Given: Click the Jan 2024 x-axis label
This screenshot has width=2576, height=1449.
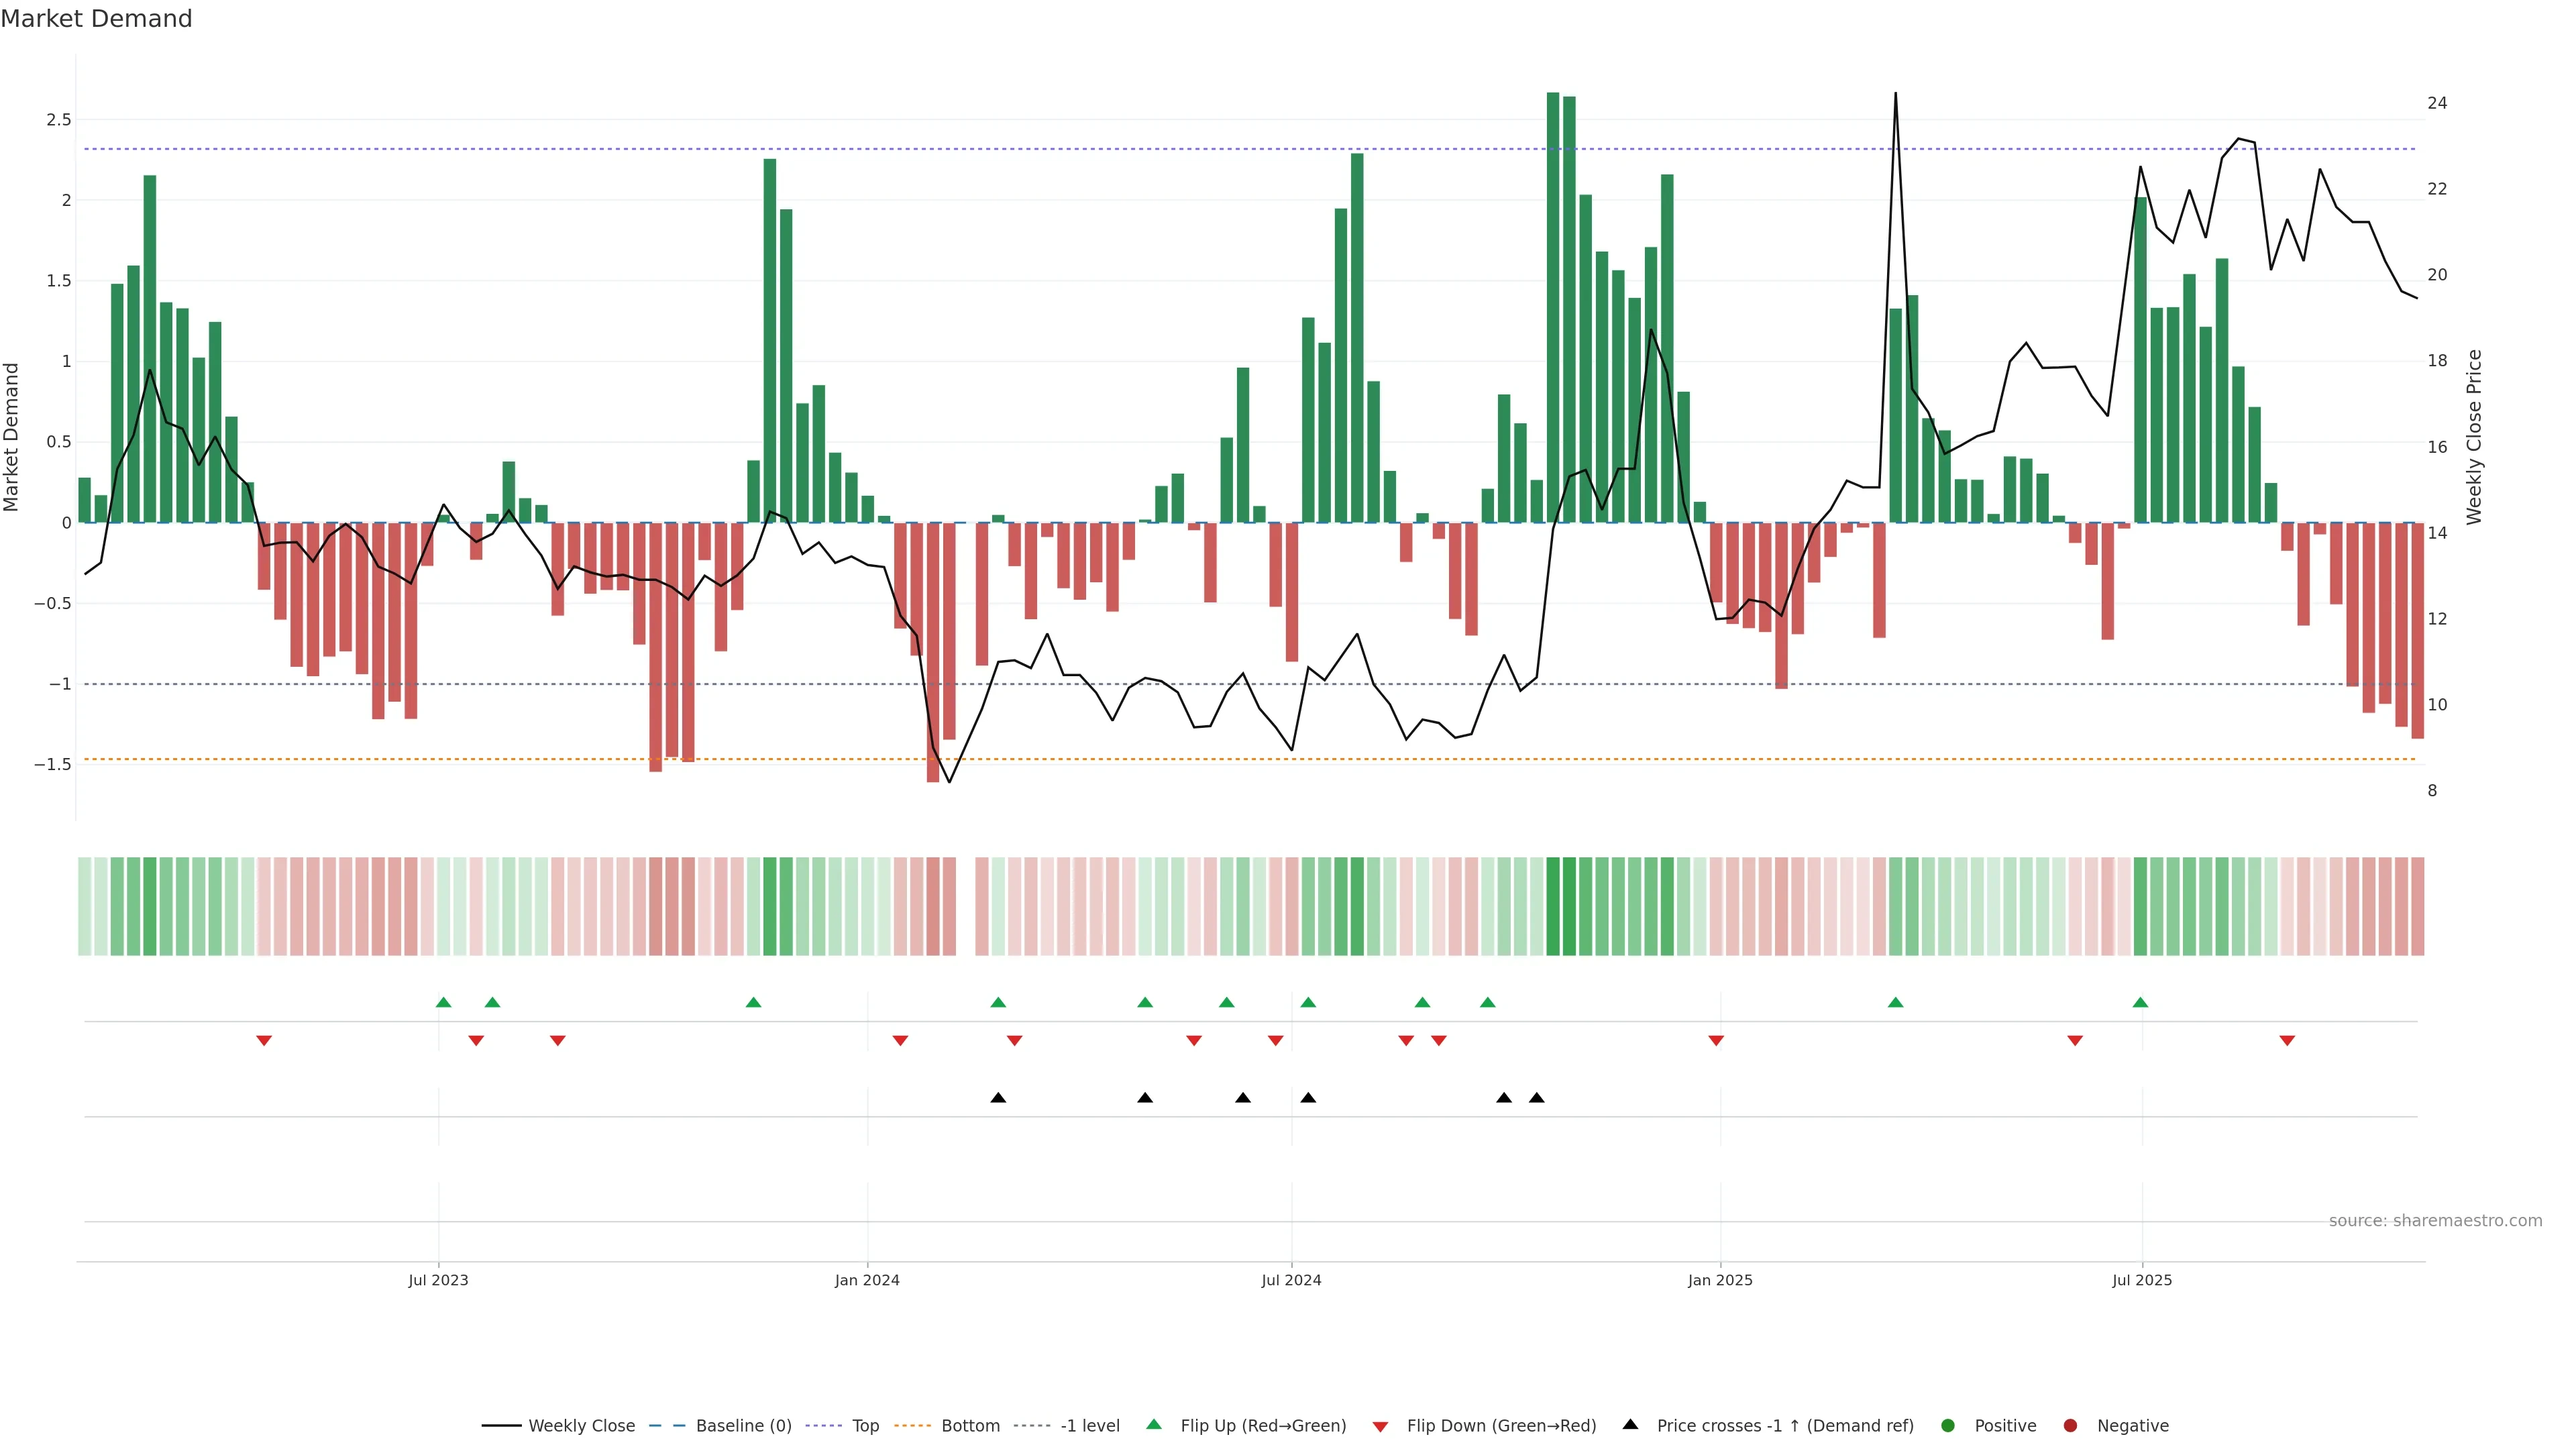Looking at the screenshot, I should point(867,1280).
